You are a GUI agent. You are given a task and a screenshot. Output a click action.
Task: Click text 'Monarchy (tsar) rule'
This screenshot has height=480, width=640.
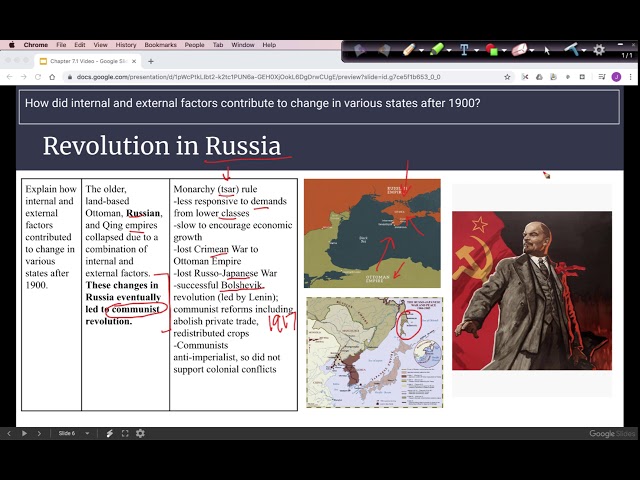tap(216, 189)
